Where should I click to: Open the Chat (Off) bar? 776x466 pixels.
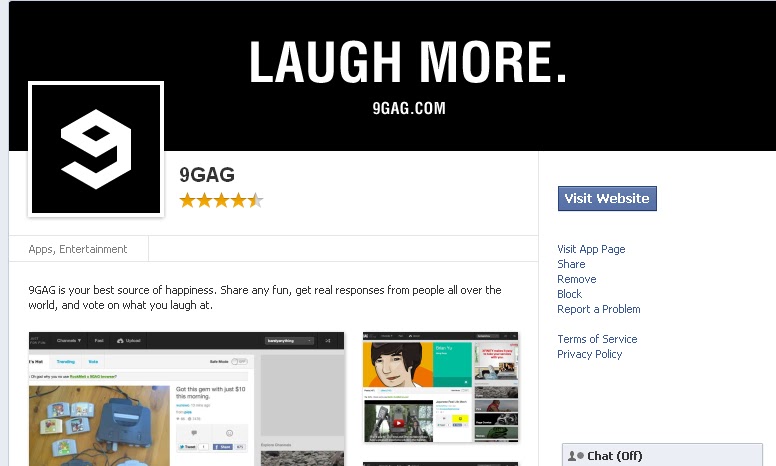pos(662,455)
